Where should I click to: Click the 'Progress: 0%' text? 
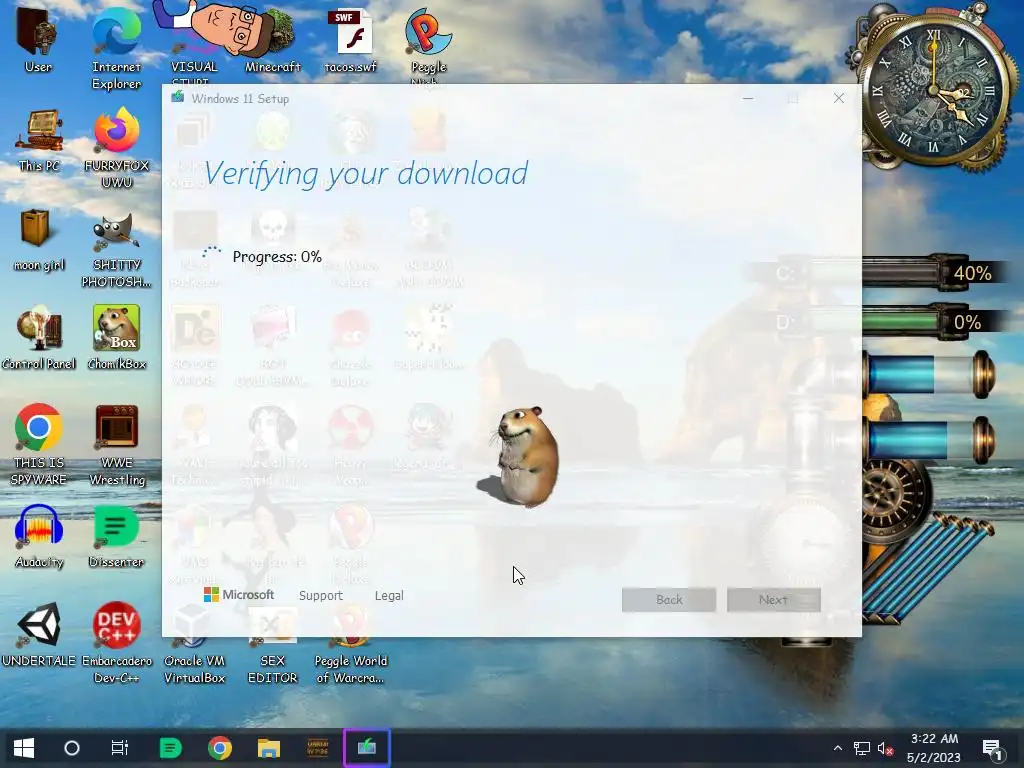[277, 257]
